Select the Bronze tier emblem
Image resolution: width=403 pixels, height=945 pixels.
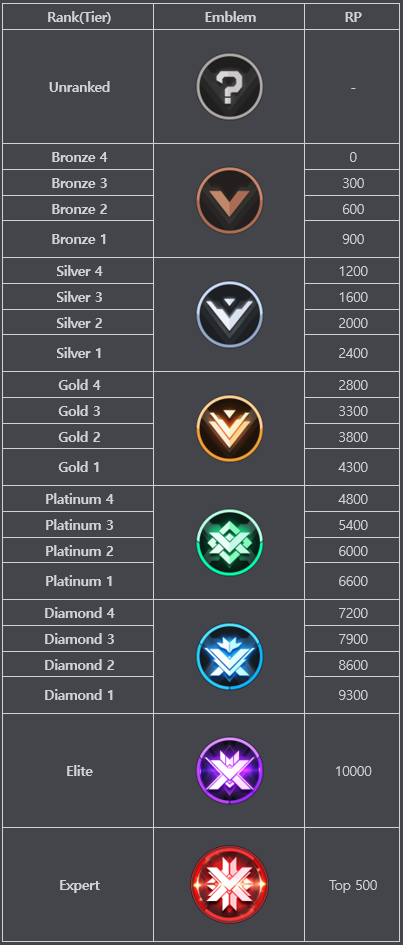click(x=230, y=201)
